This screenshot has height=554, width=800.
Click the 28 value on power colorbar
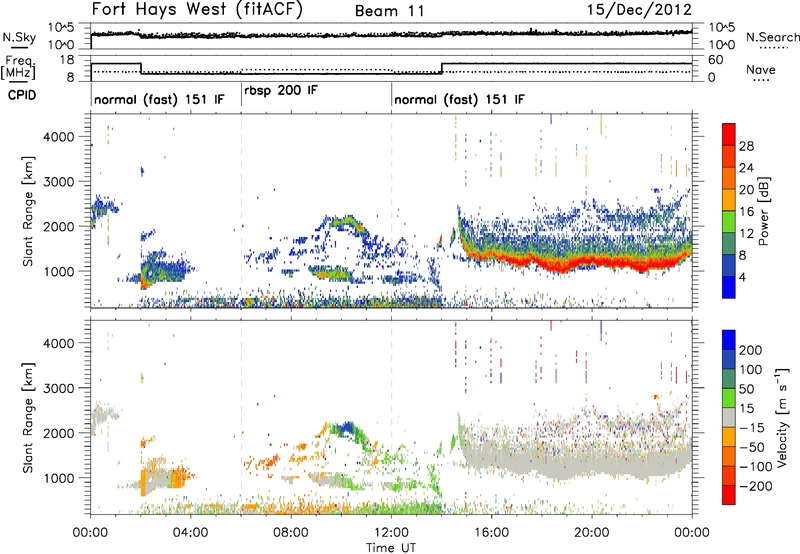[746, 146]
